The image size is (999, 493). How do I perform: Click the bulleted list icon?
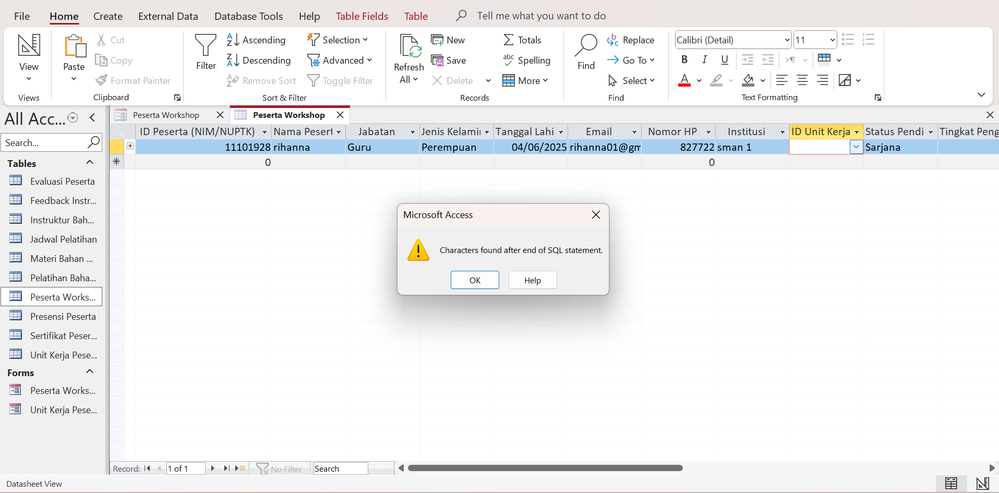[x=847, y=40]
